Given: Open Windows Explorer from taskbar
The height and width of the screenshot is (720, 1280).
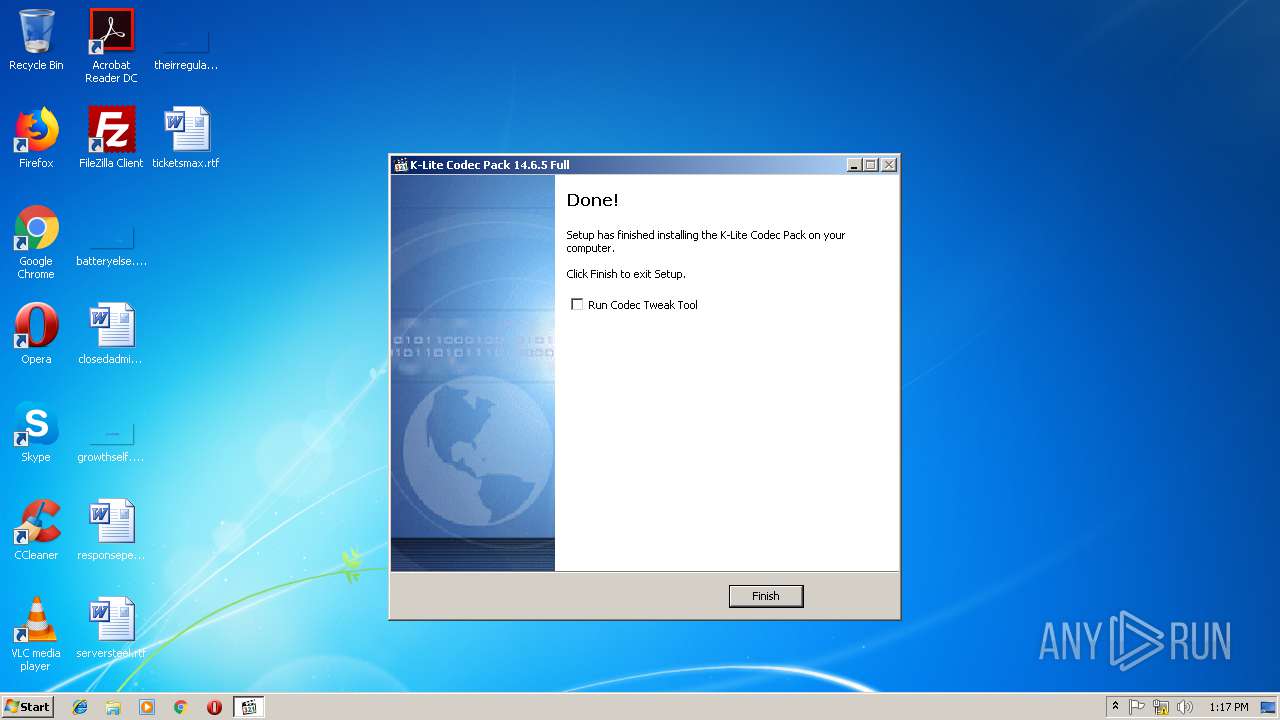Looking at the screenshot, I should coord(113,707).
